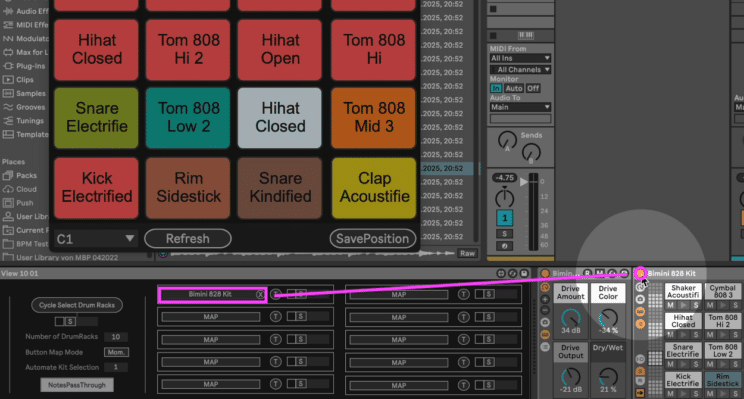Clear the Bimini 828 Kit mapping with X

[x=260, y=294]
